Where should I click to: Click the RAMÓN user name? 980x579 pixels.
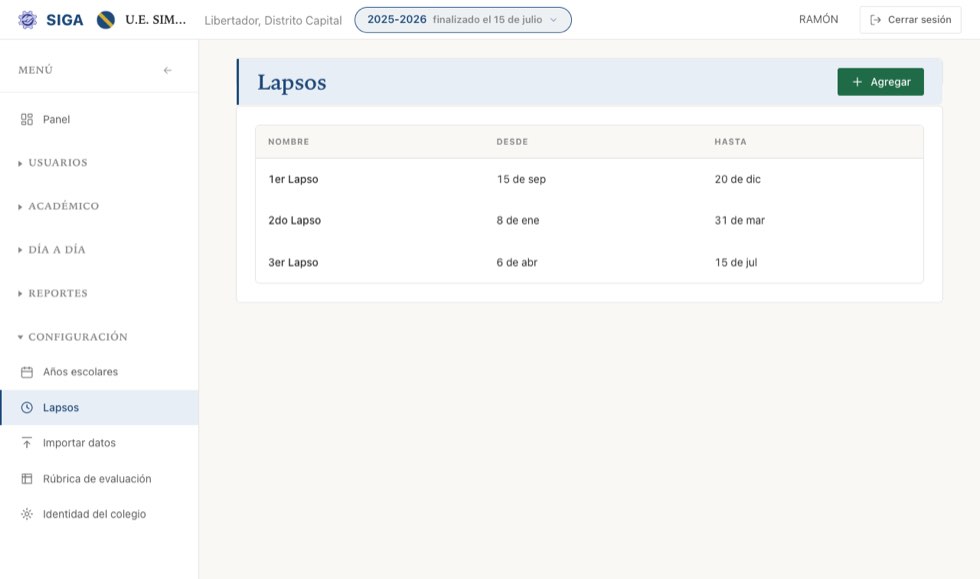pyautogui.click(x=818, y=19)
